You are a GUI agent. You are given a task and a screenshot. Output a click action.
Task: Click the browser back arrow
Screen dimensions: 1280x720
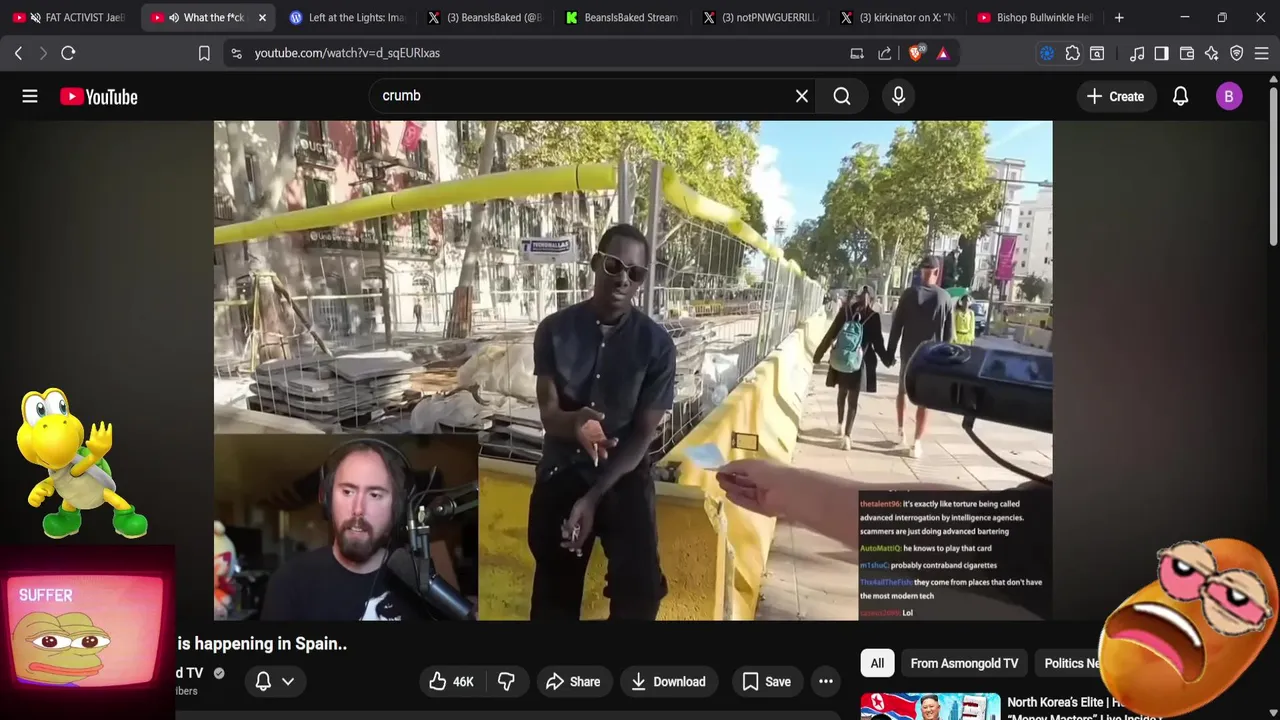18,53
